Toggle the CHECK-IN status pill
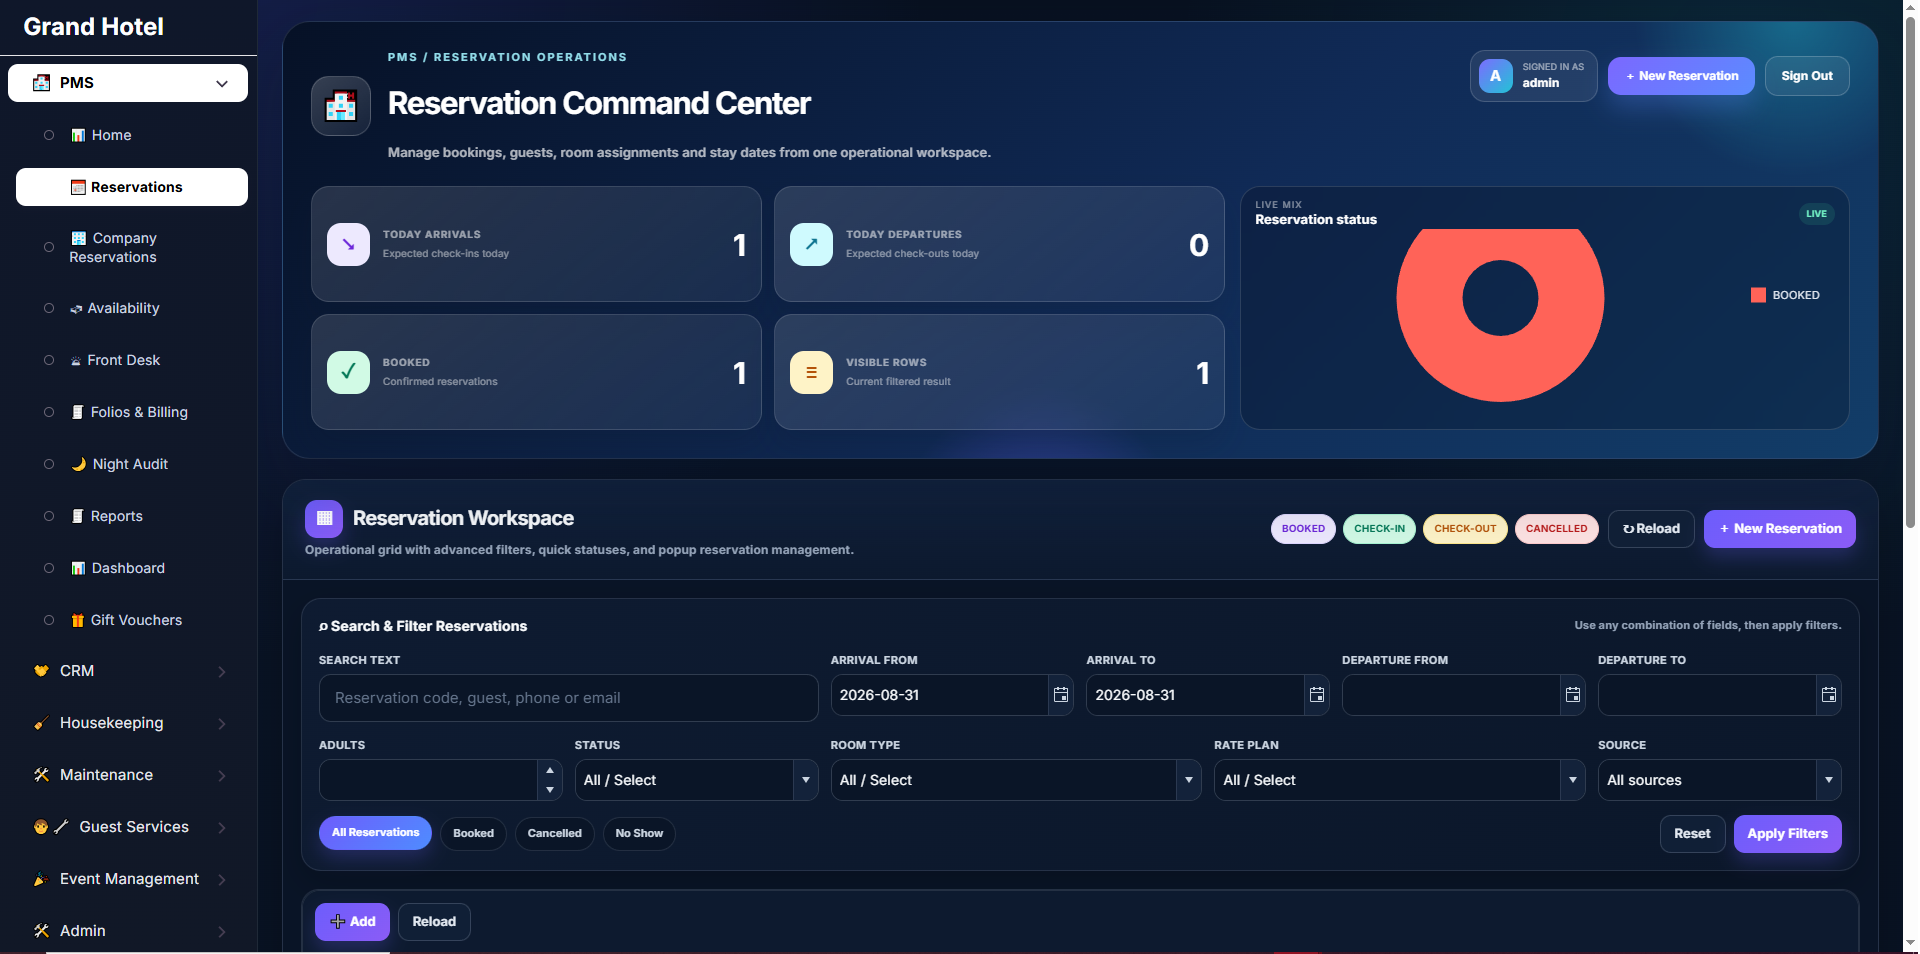Viewport: 1920px width, 954px height. (1379, 529)
